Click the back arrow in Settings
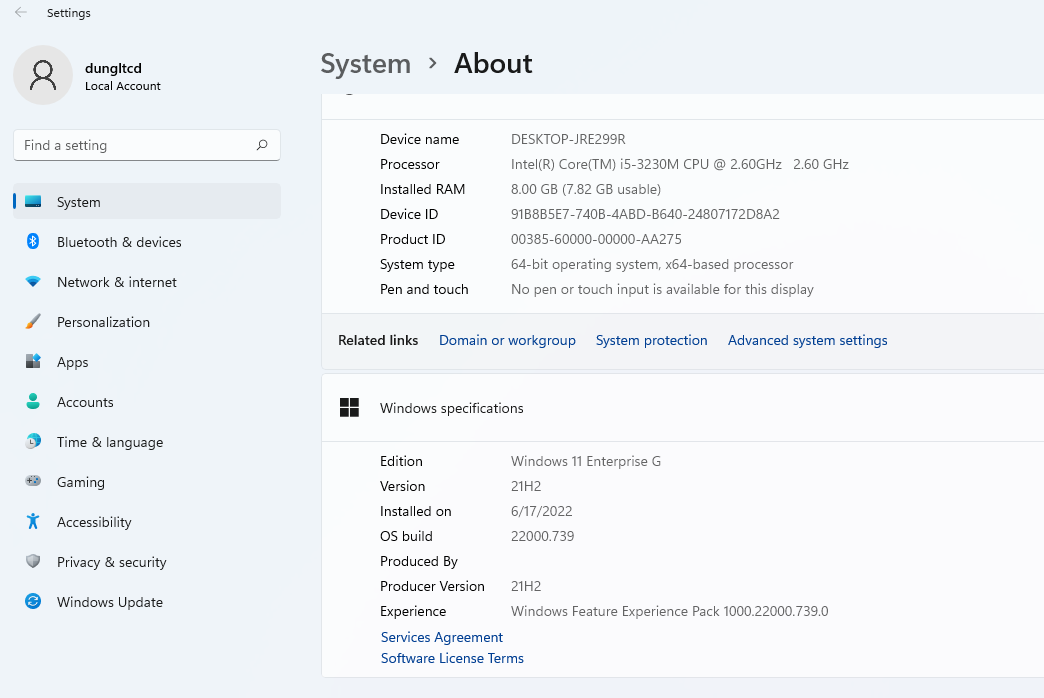This screenshot has width=1044, height=698. click(21, 13)
